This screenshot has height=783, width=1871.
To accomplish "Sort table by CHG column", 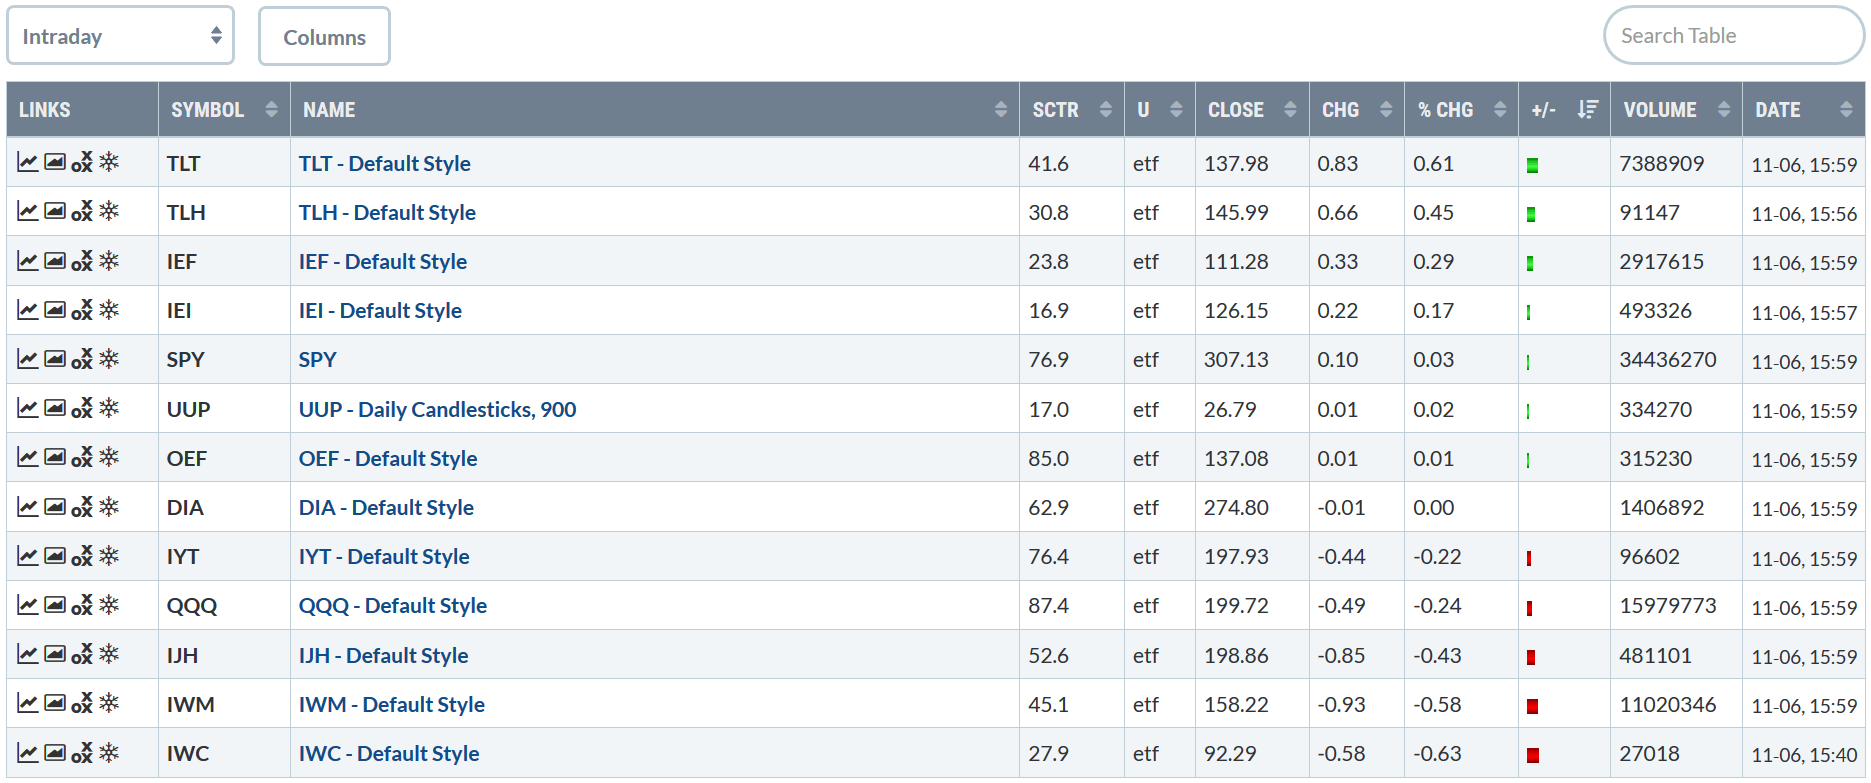I will 1356,109.
